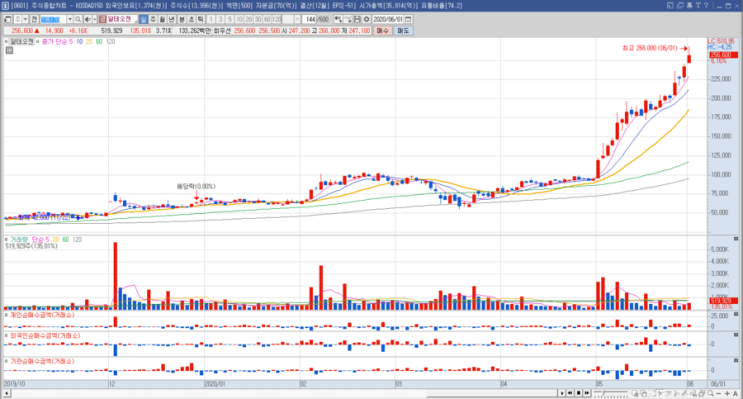Viewport: 743px width, 399px height.
Task: Click the title bar T font icon
Action: tap(698, 5)
